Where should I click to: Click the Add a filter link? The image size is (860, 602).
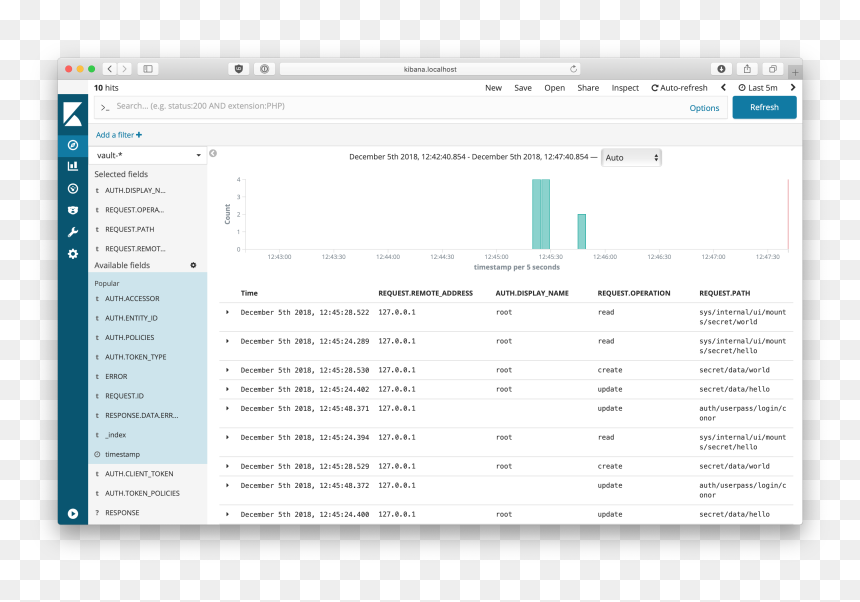click(x=119, y=135)
